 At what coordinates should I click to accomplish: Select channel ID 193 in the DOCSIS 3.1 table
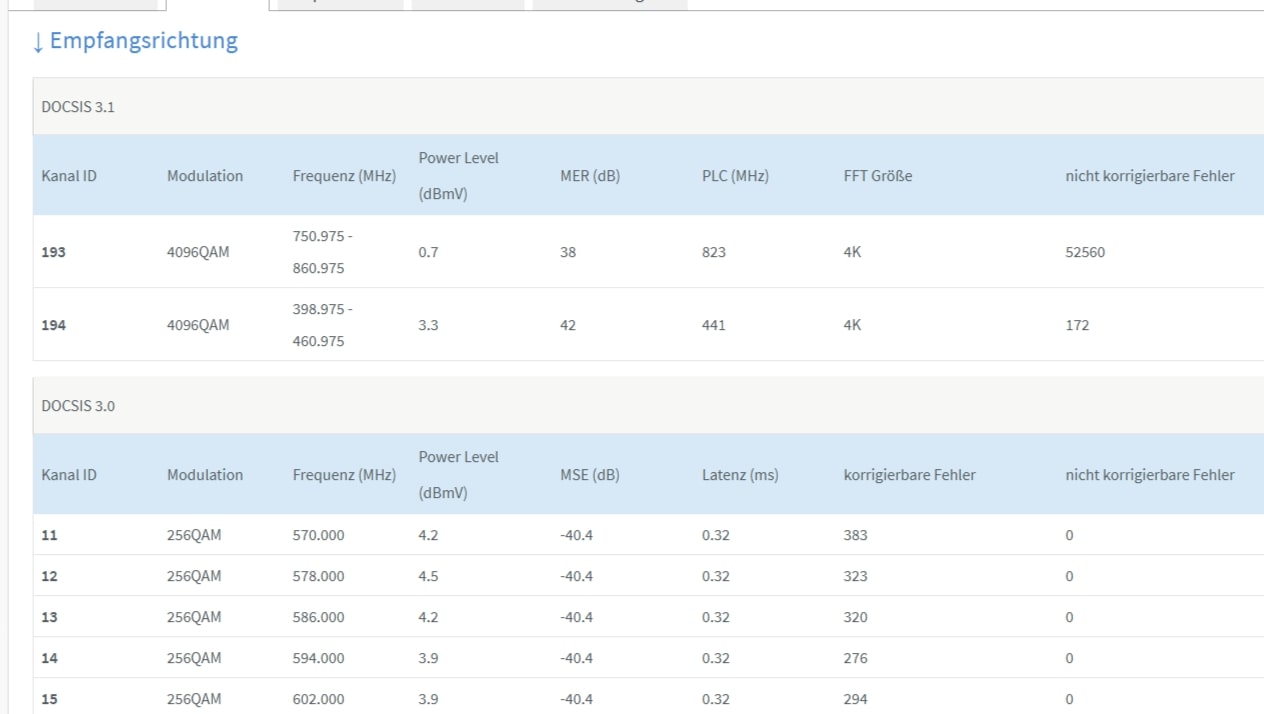coord(53,252)
